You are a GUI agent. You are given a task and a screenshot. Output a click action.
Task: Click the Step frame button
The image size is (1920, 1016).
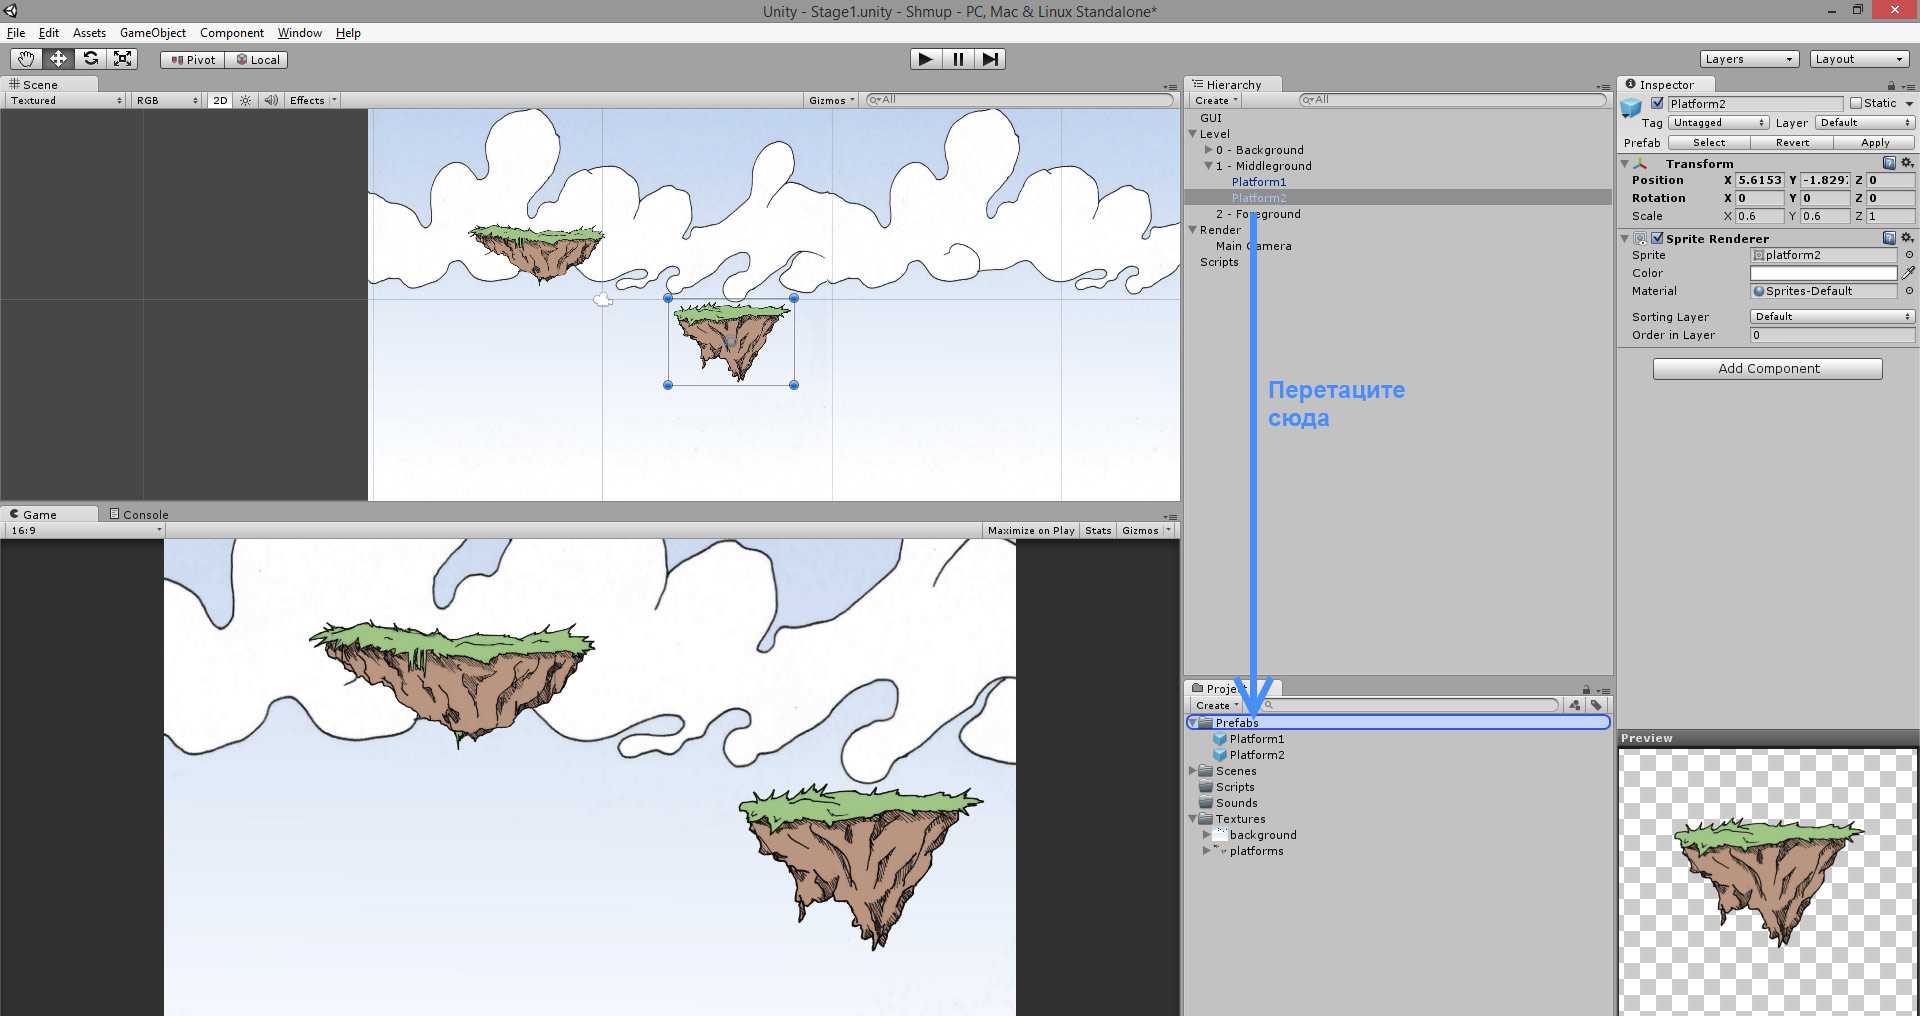point(990,59)
